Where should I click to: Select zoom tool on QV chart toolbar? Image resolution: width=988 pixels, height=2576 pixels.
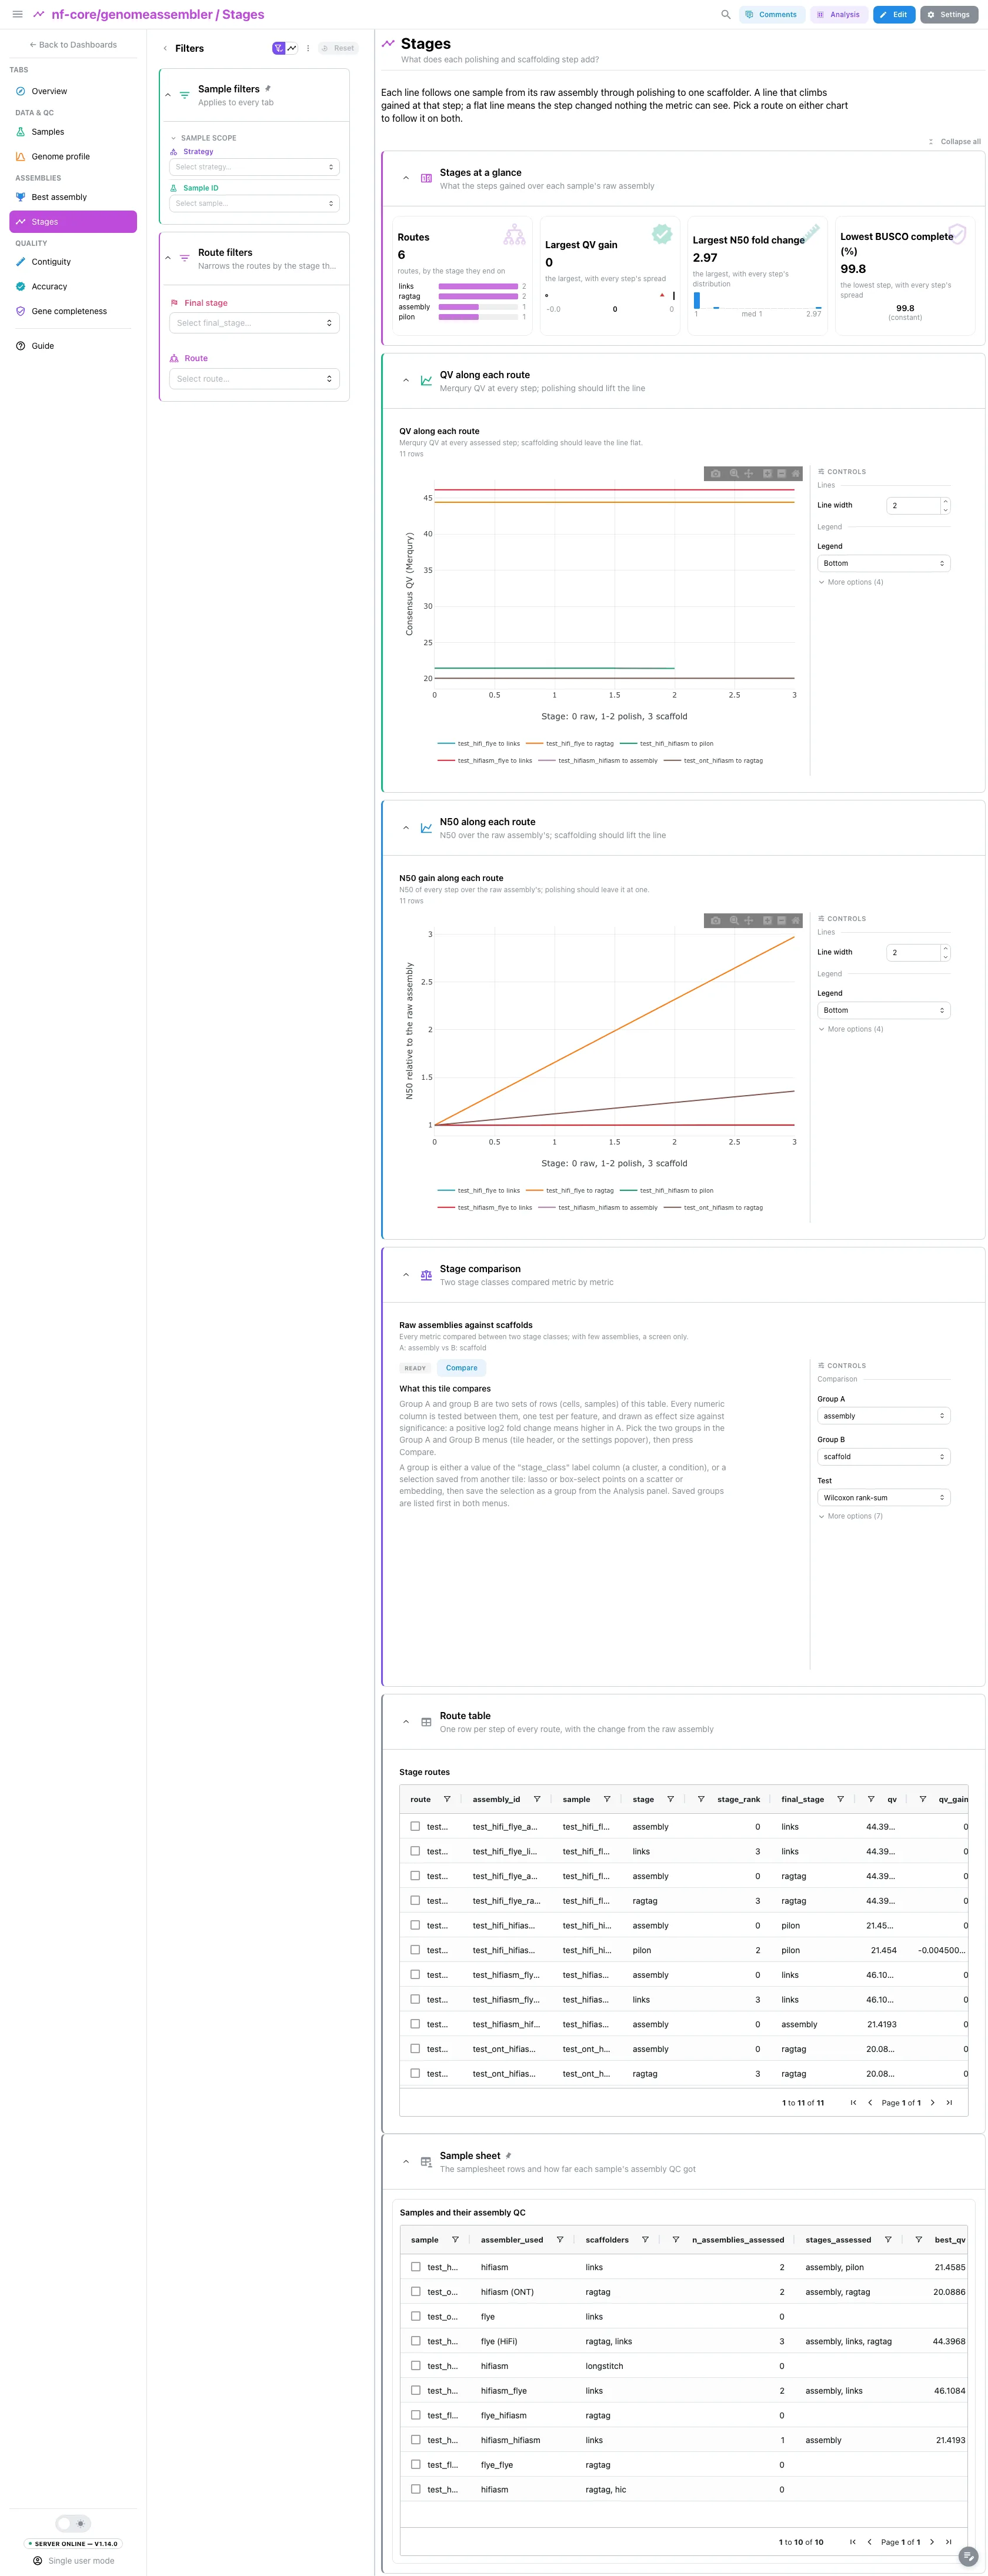pyautogui.click(x=734, y=473)
